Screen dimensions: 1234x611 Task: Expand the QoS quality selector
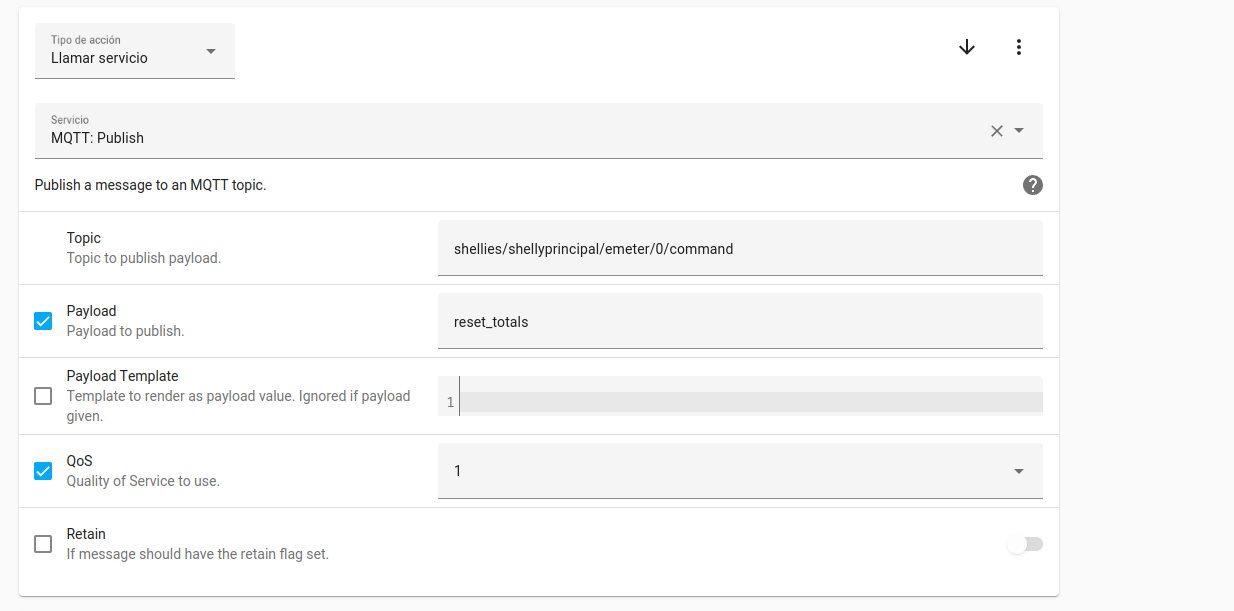(740, 470)
